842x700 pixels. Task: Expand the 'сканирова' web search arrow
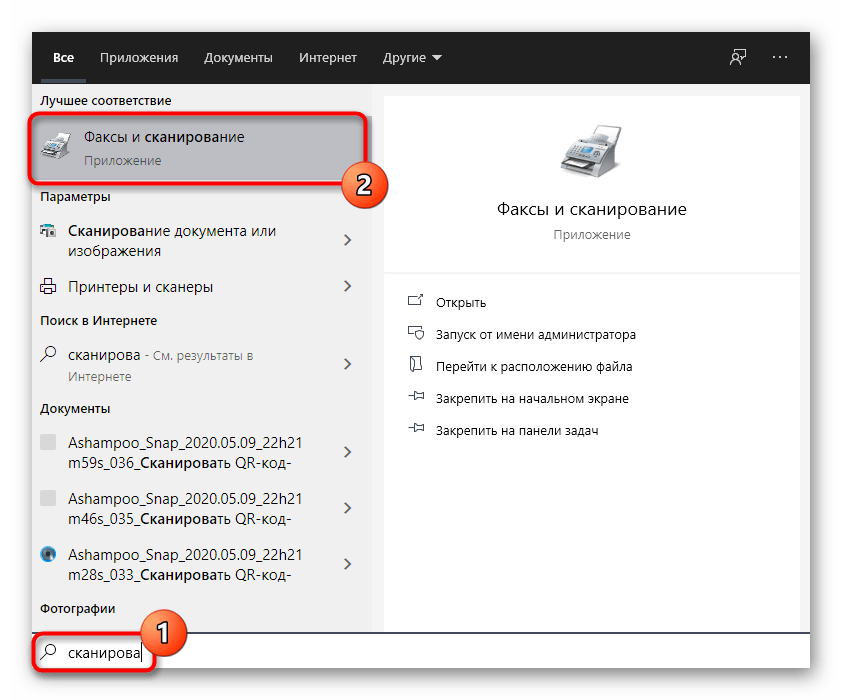click(x=347, y=364)
